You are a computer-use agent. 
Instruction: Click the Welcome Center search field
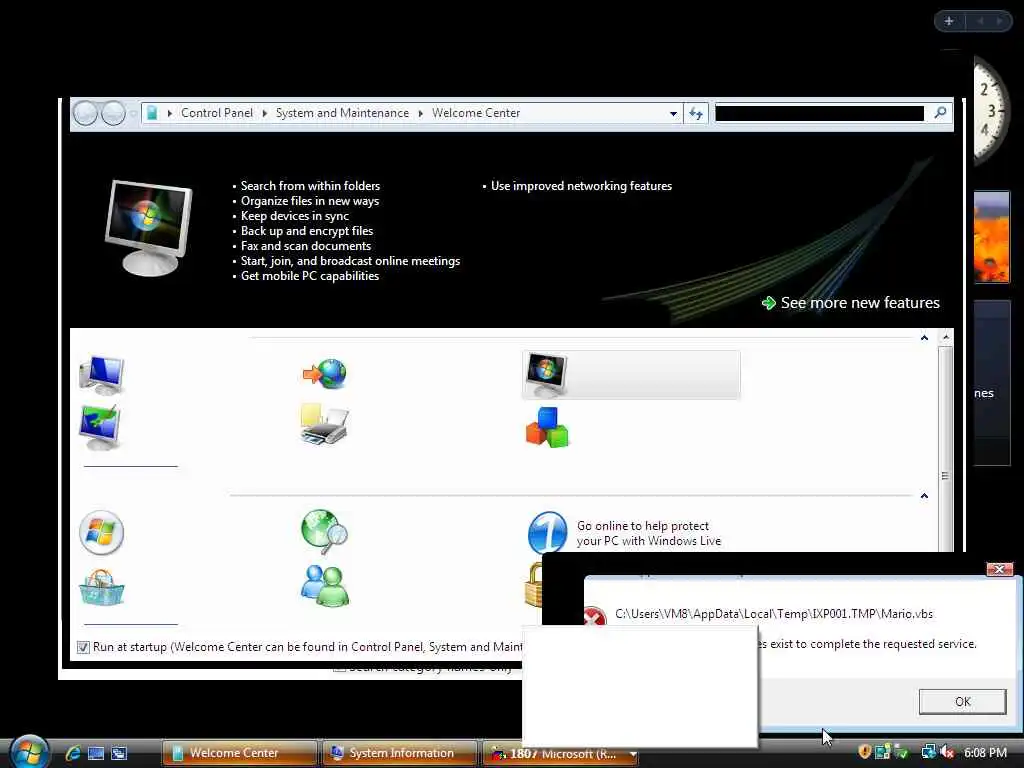820,114
